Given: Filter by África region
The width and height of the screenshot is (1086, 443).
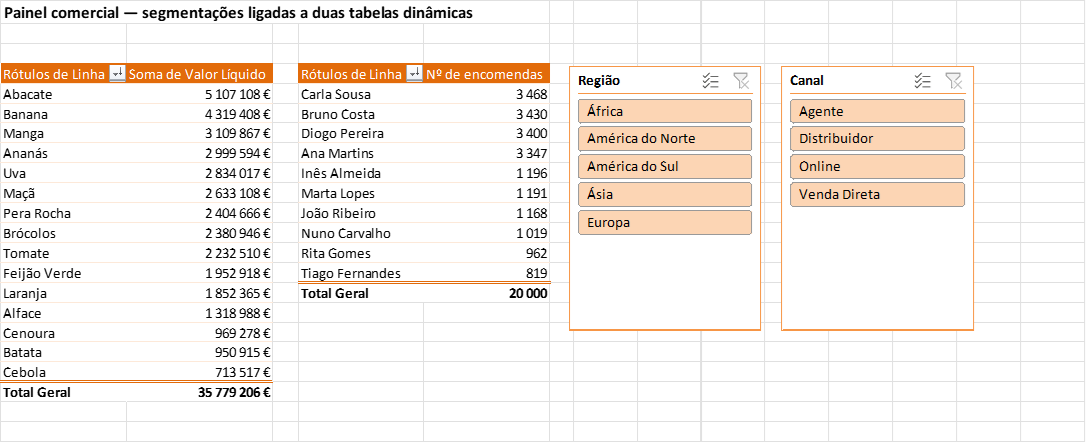Looking at the screenshot, I should pos(665,111).
